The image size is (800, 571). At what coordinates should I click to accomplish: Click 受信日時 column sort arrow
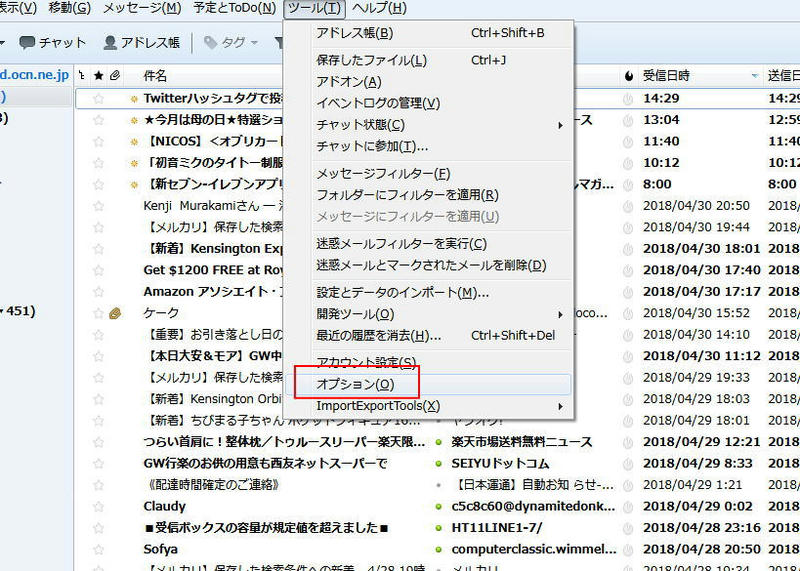click(x=755, y=76)
